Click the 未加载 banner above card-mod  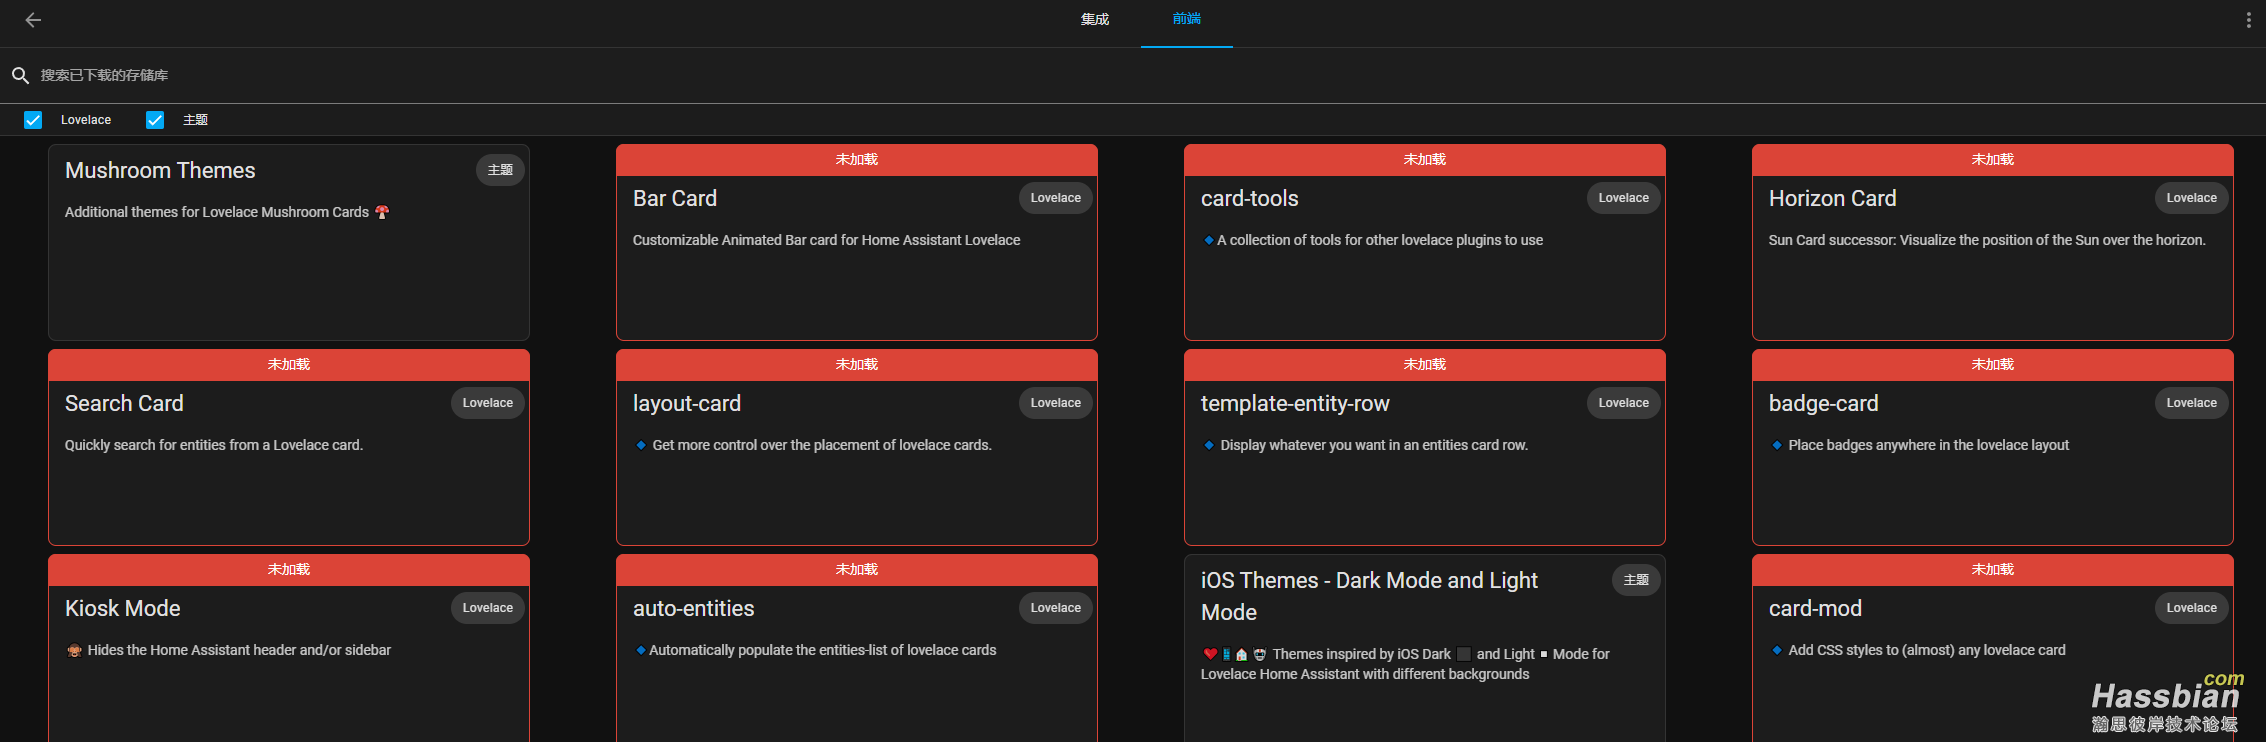[1993, 570]
